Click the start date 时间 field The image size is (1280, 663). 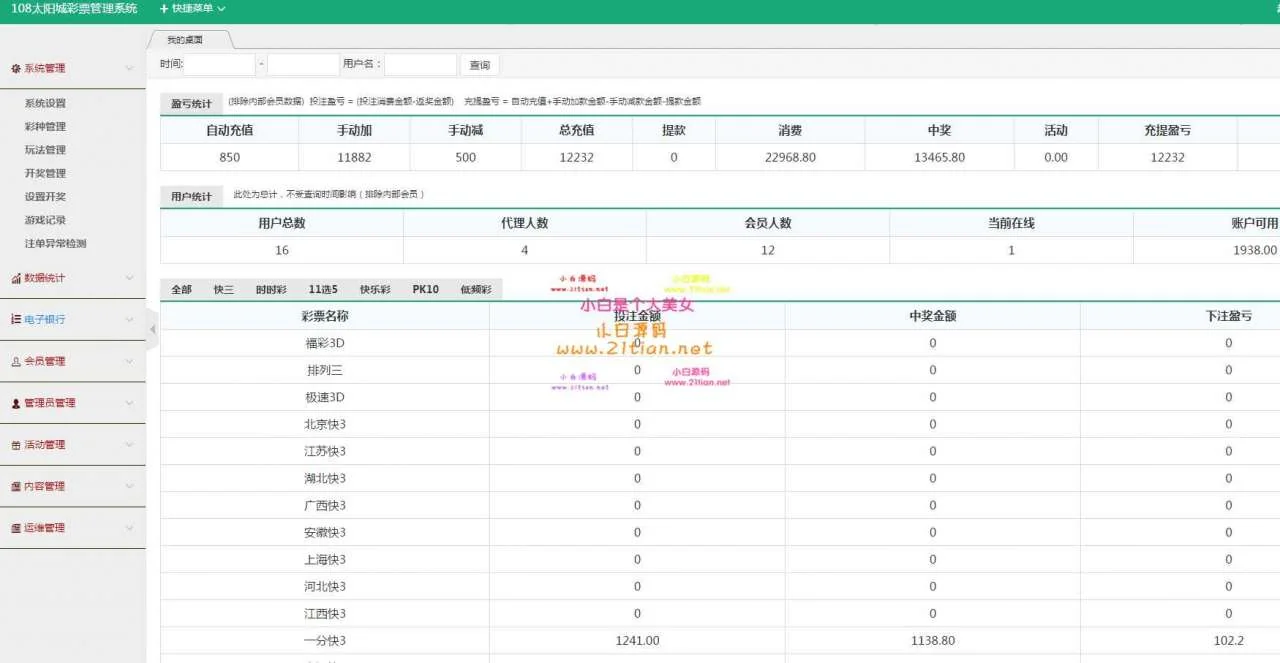point(220,65)
